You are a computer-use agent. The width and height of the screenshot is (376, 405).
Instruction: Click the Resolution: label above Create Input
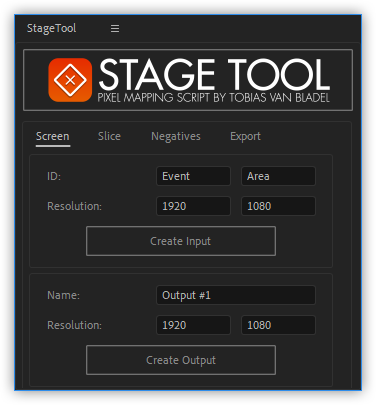click(x=75, y=206)
